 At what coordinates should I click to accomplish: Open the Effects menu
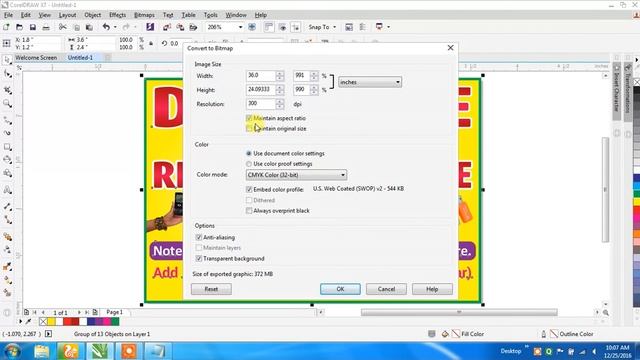(x=117, y=15)
